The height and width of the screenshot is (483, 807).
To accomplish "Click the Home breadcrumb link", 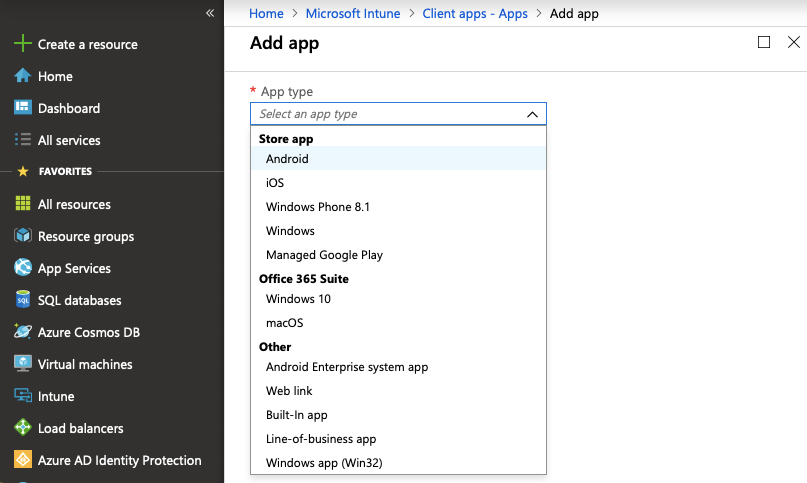I will click(x=266, y=13).
